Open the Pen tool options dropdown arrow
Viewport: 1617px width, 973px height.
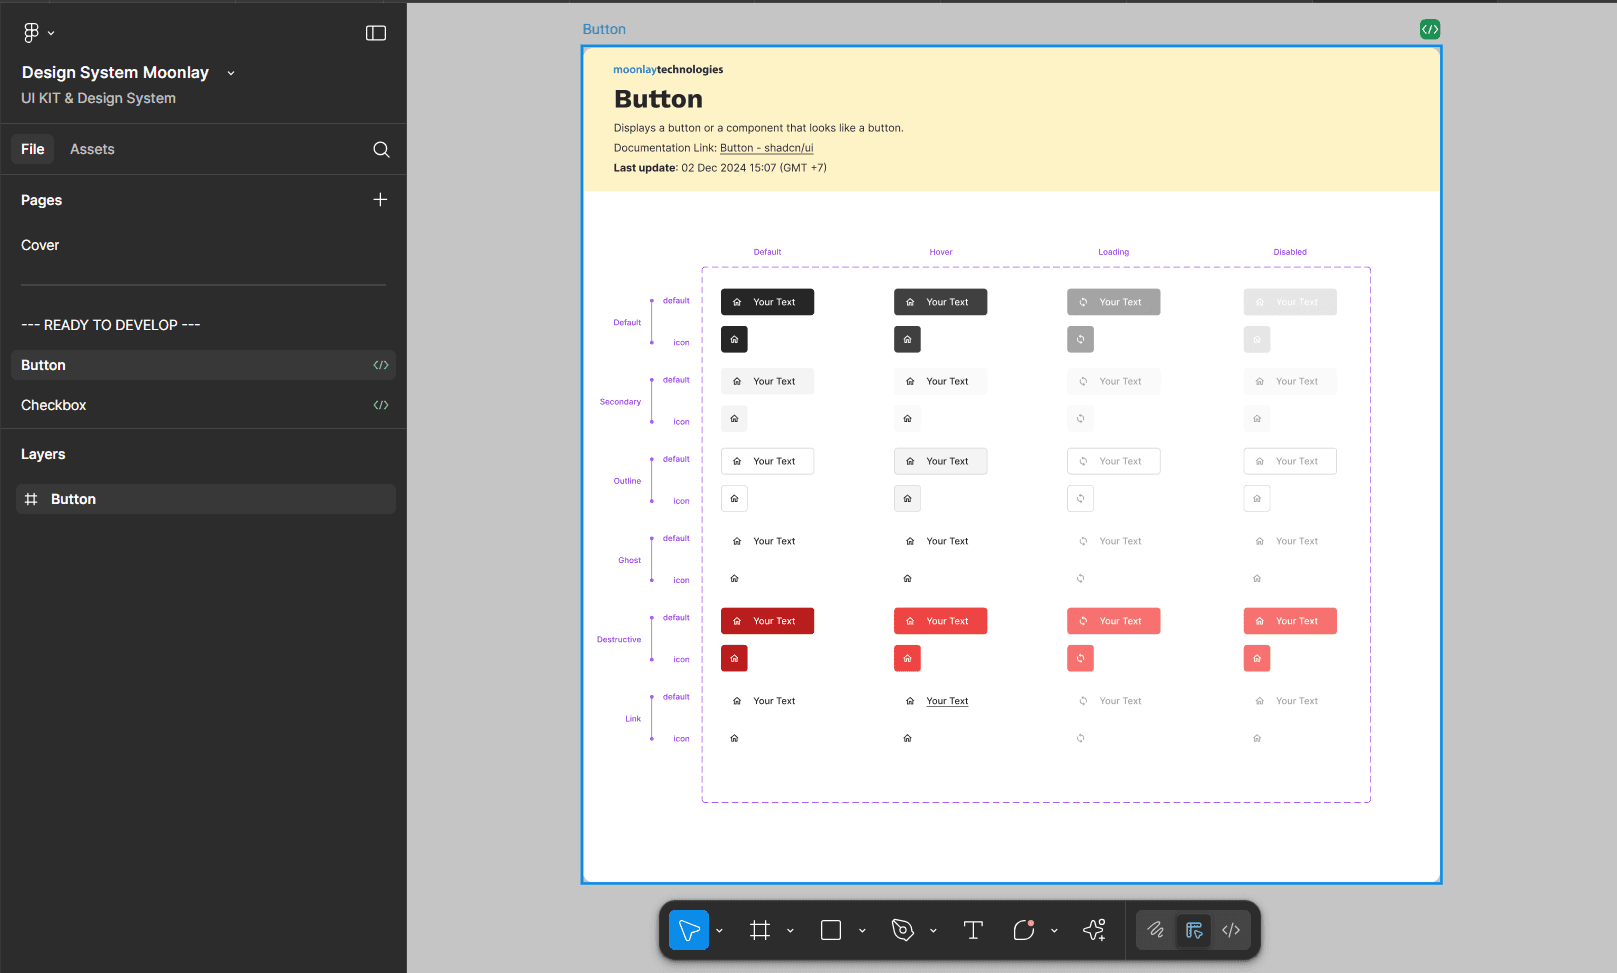click(933, 931)
